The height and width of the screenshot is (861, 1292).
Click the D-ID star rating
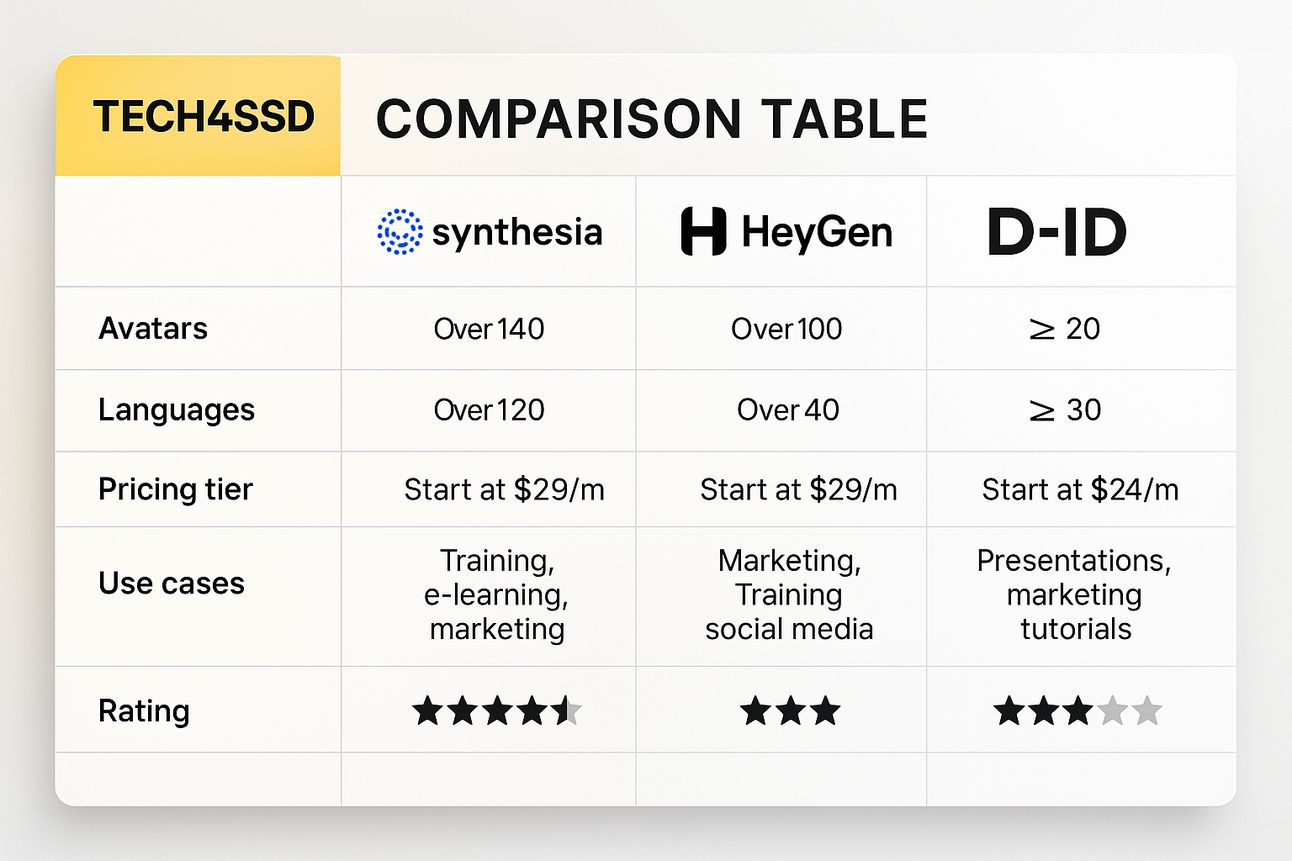pos(1078,712)
